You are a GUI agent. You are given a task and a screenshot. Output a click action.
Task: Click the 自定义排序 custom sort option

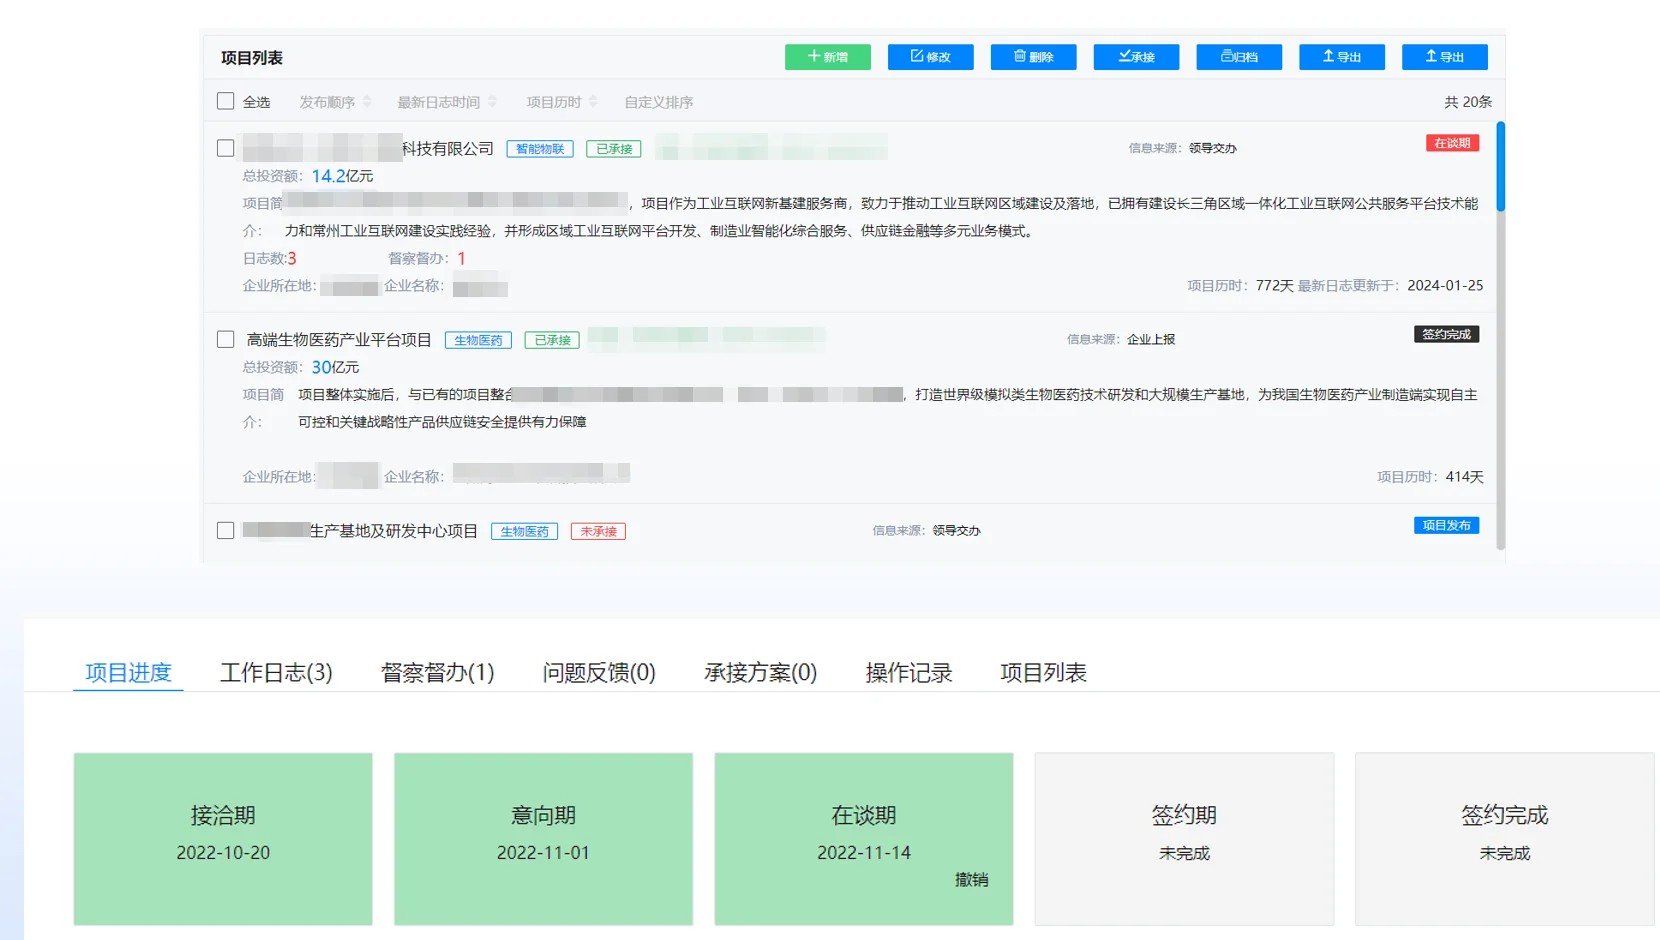tap(659, 102)
